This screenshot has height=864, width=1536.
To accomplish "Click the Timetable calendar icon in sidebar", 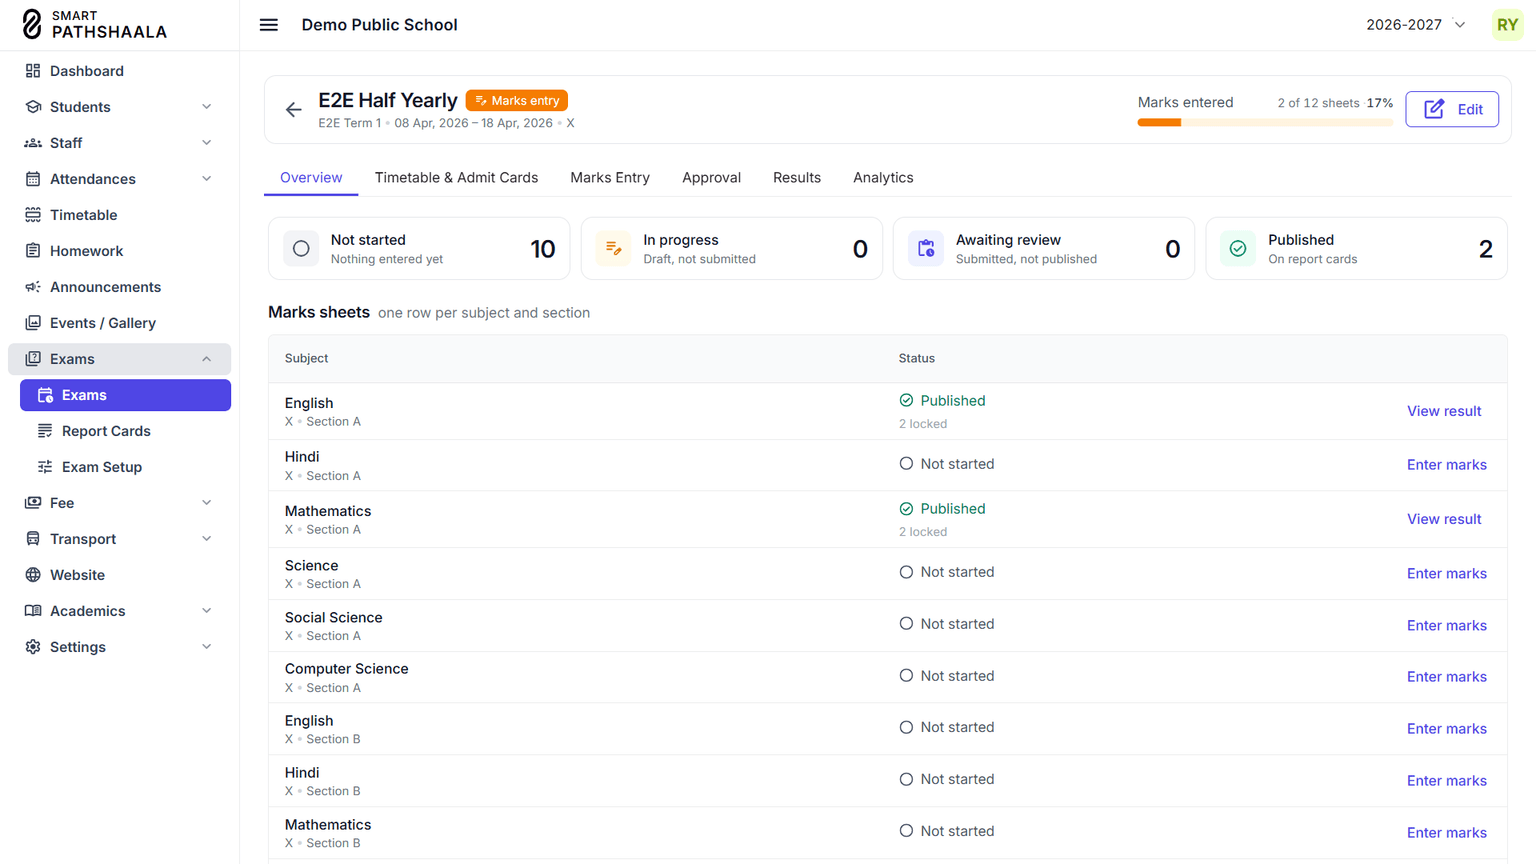I will click(x=33, y=215).
